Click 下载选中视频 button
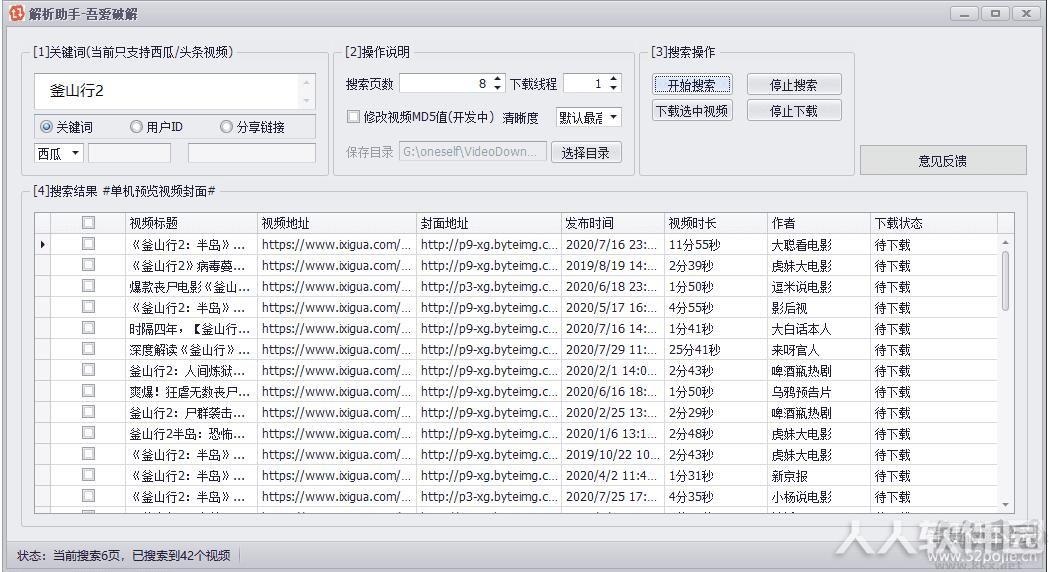 tap(692, 111)
